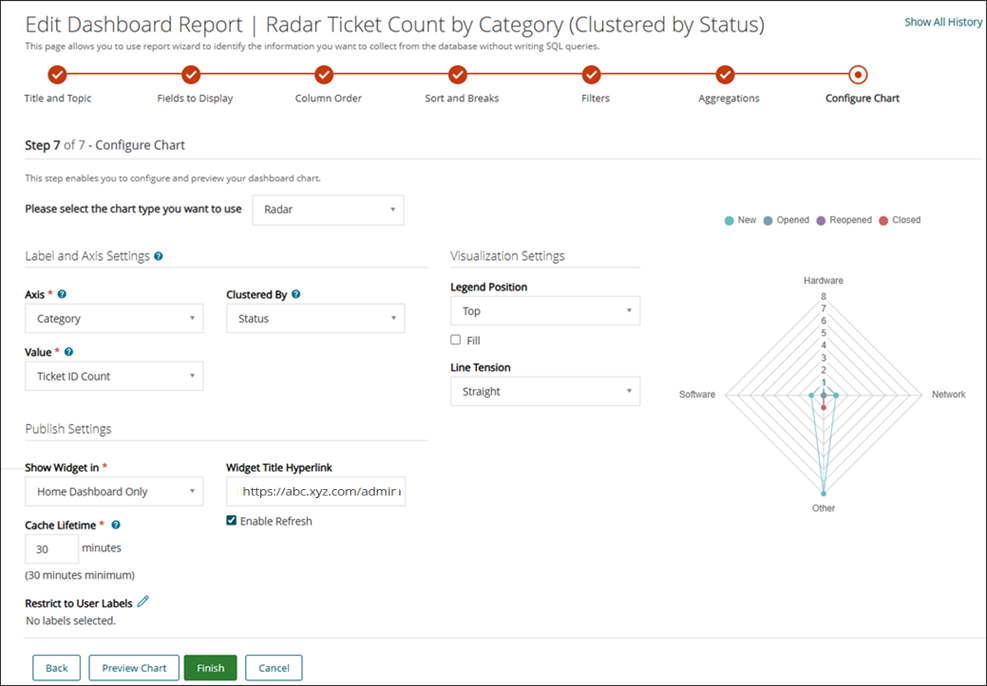Click the Cache Lifetime minutes input field
The height and width of the screenshot is (686, 987).
click(52, 549)
